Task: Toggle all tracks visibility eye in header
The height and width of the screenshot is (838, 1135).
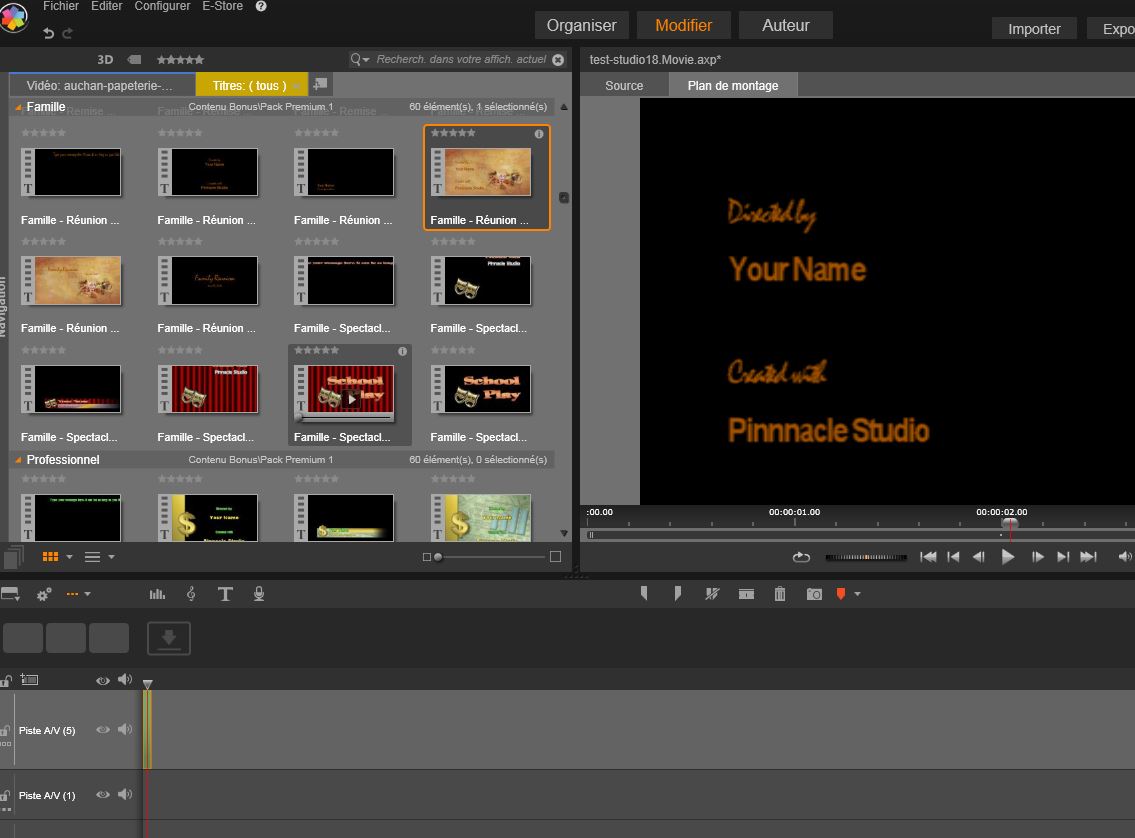Action: (x=103, y=680)
